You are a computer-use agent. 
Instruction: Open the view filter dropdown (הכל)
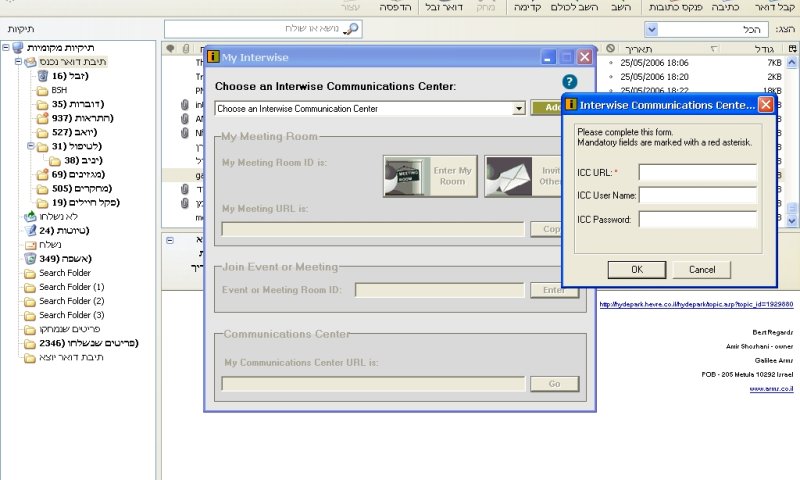651,29
